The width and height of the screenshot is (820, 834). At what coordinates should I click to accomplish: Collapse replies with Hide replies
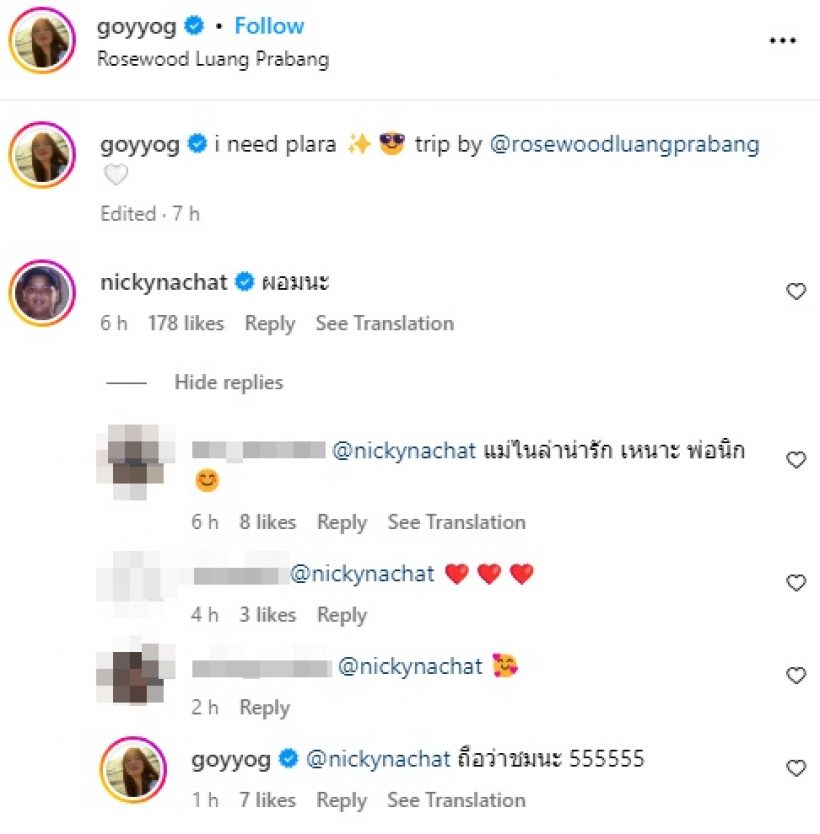(228, 382)
